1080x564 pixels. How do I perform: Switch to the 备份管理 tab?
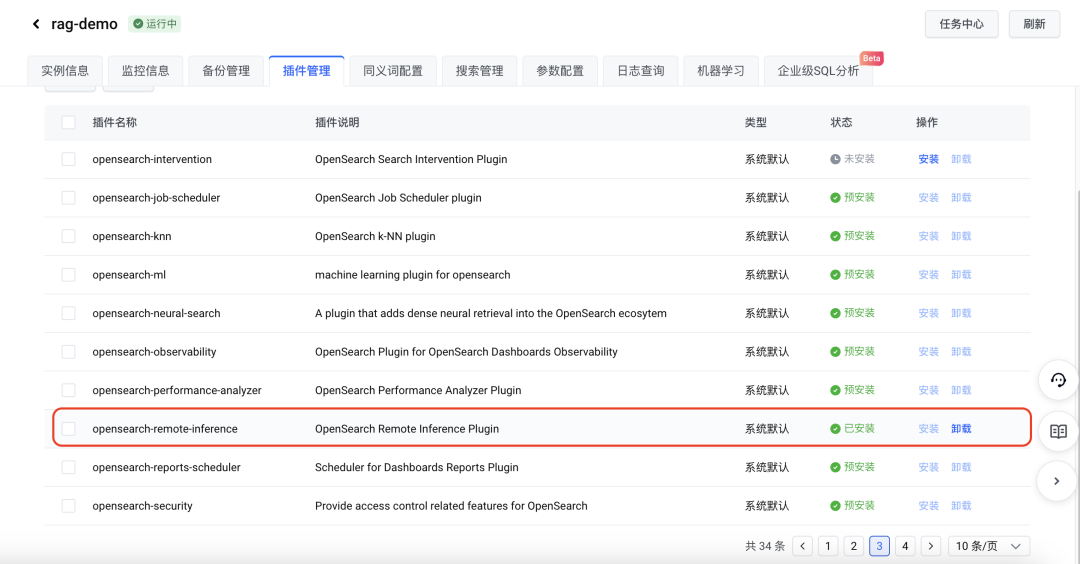point(226,71)
